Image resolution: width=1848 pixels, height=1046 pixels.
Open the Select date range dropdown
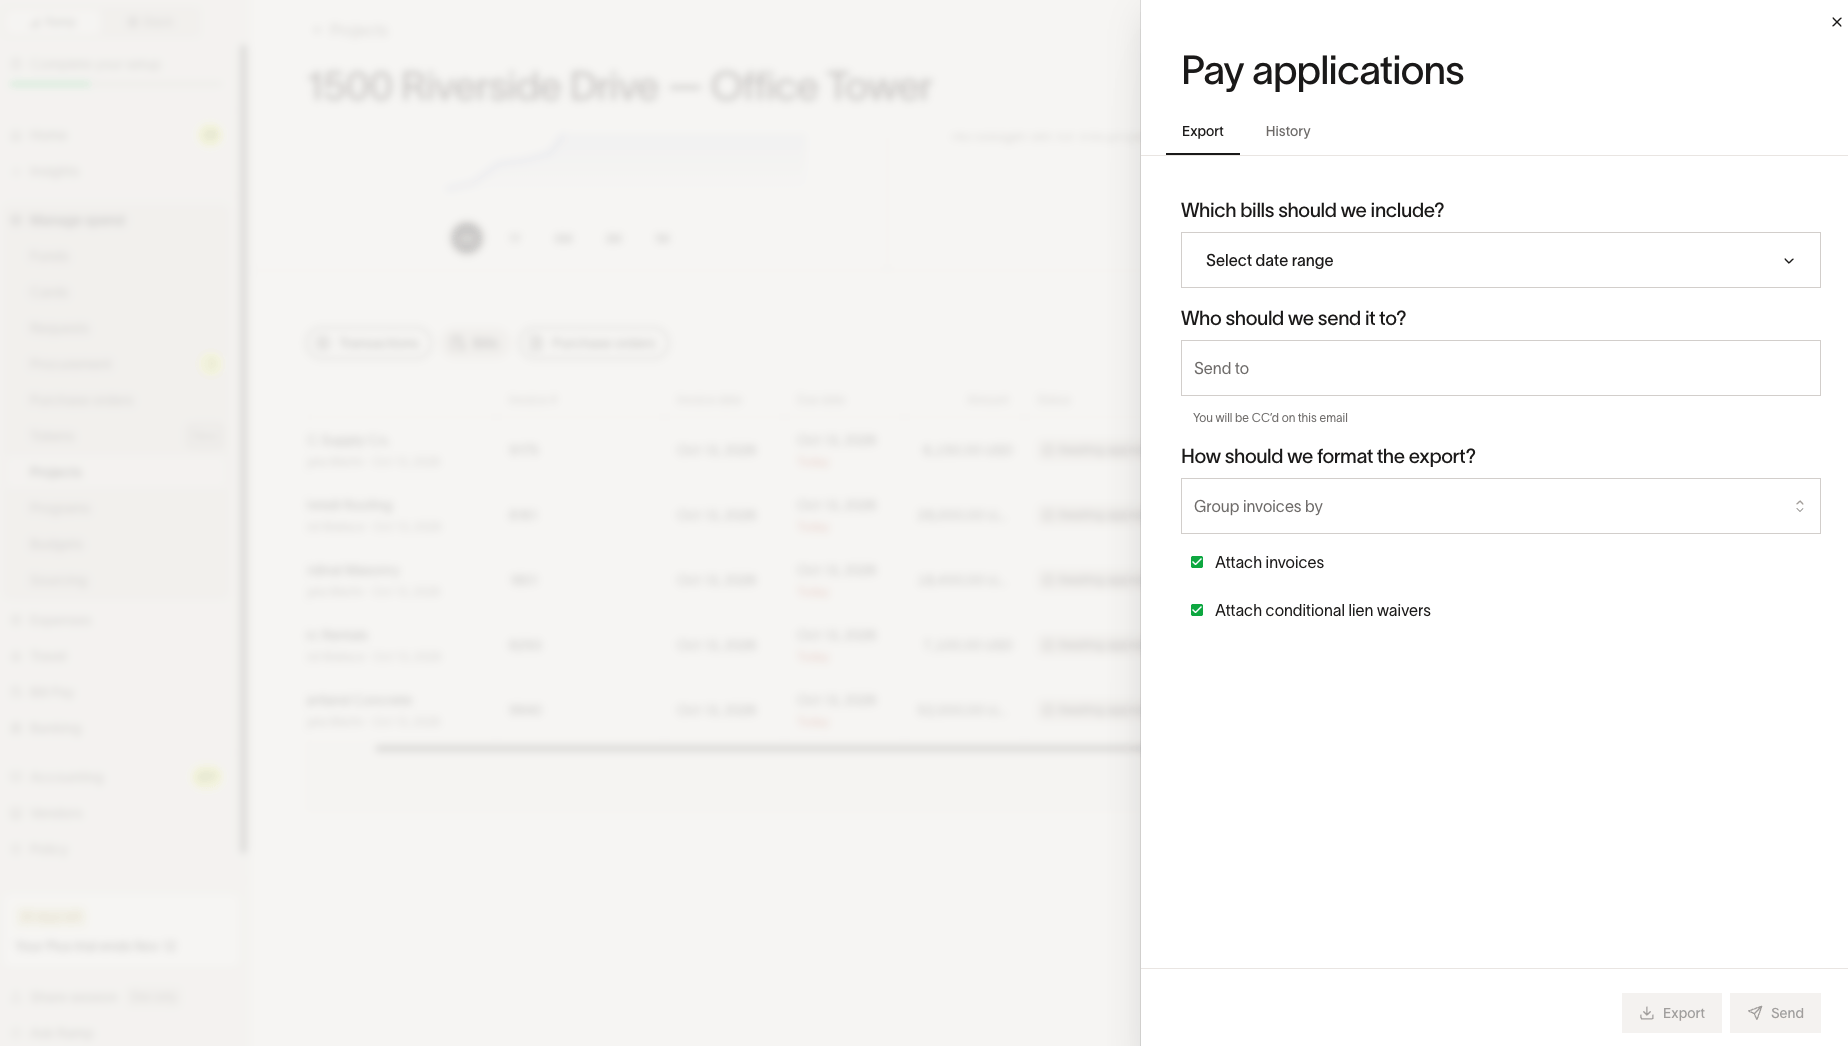click(1500, 260)
